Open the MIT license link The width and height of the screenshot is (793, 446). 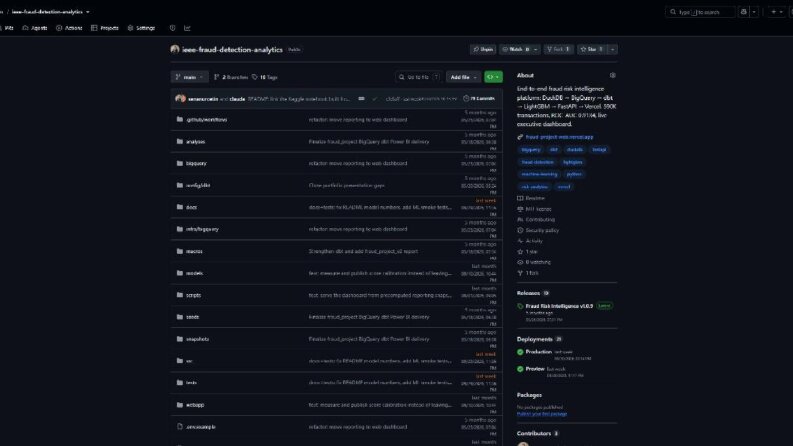tap(534, 209)
